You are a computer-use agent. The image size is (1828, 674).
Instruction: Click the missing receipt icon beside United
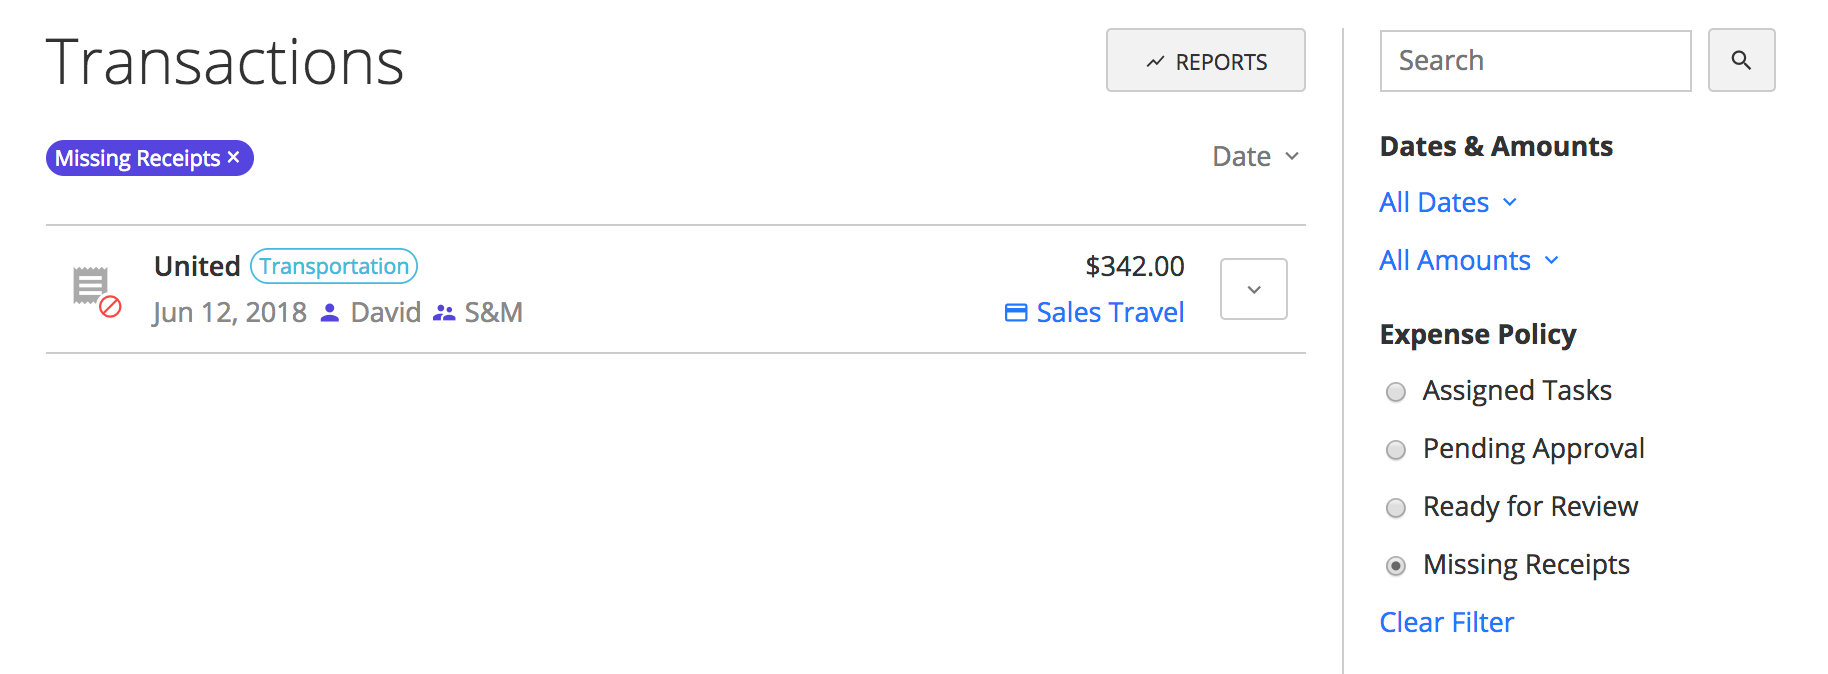[97, 292]
